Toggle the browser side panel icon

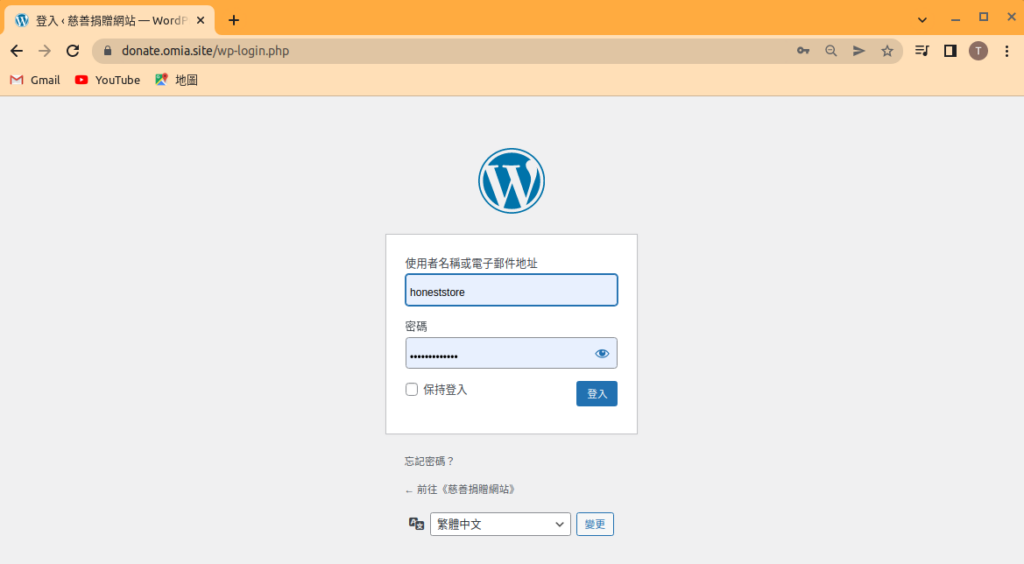point(950,51)
